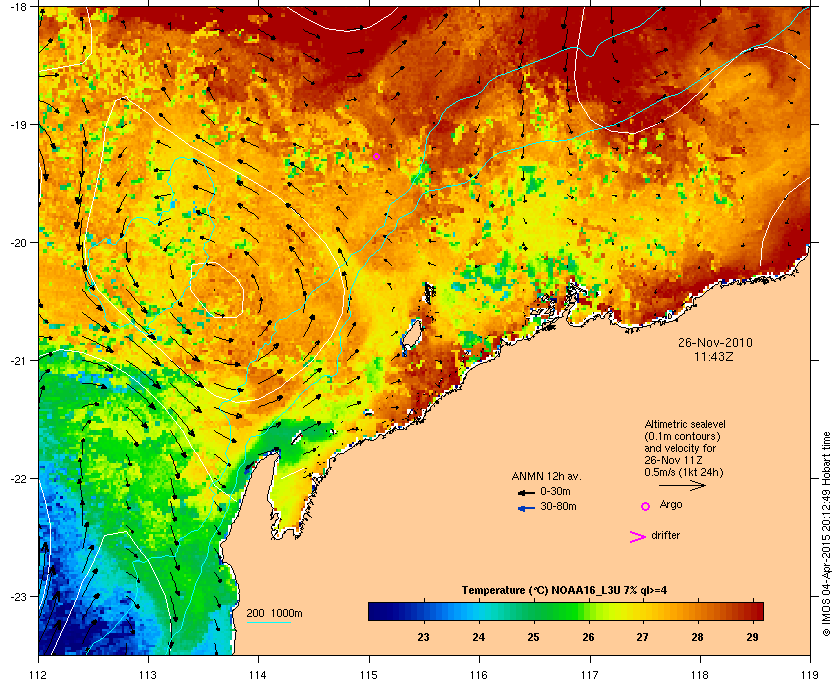
Task: Click the 'ANMN 12h av.' label
Action: (x=546, y=476)
